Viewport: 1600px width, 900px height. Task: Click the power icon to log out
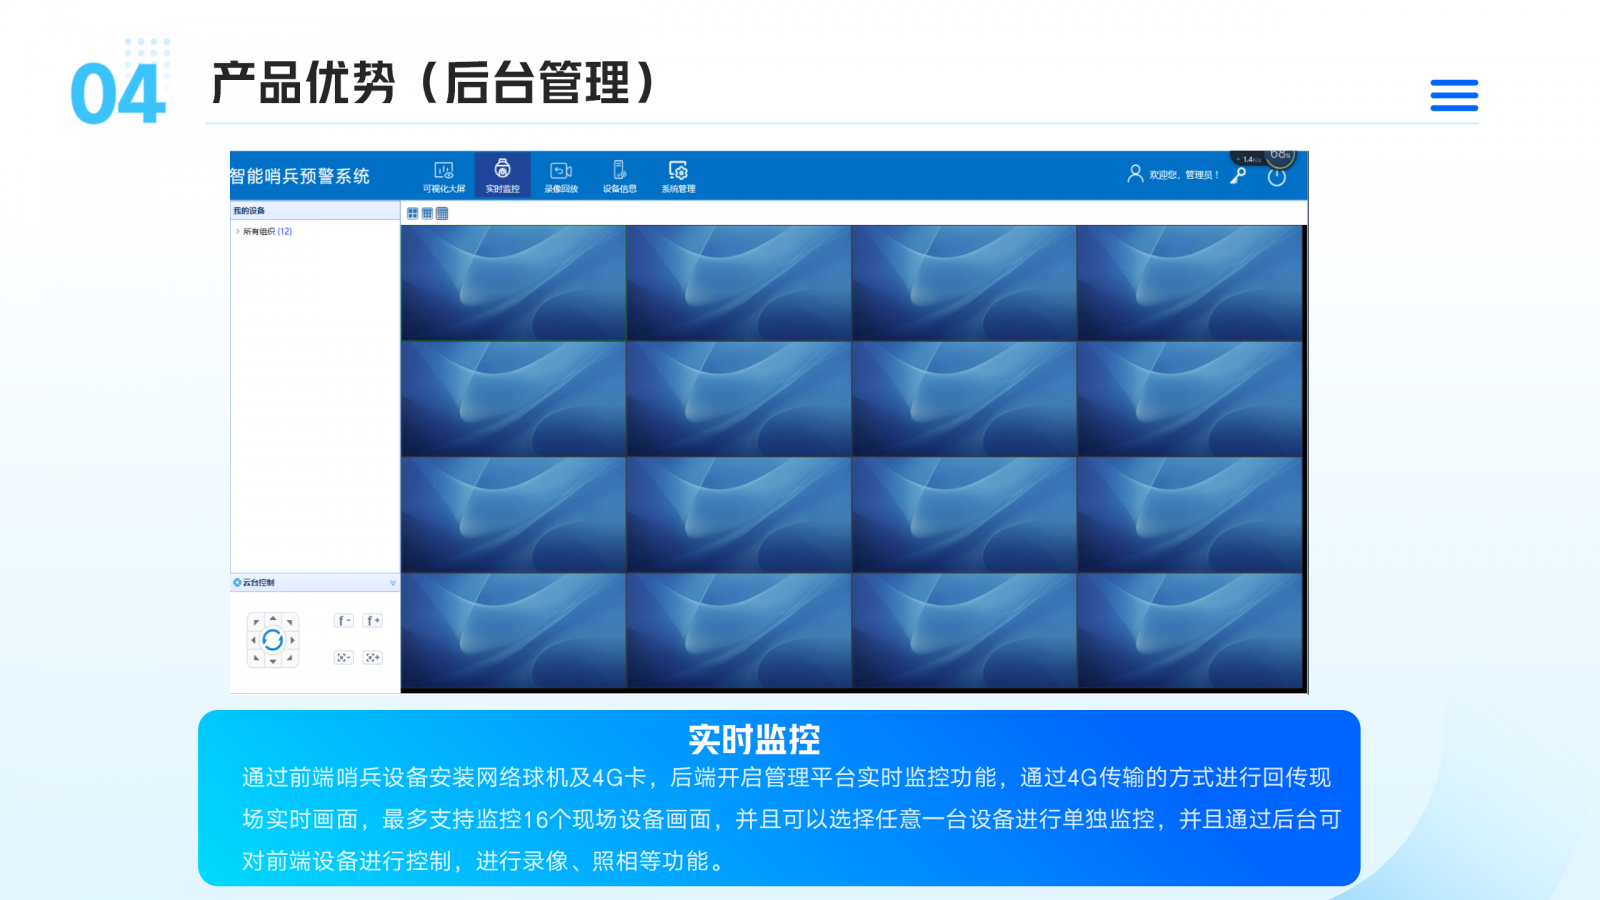1277,177
